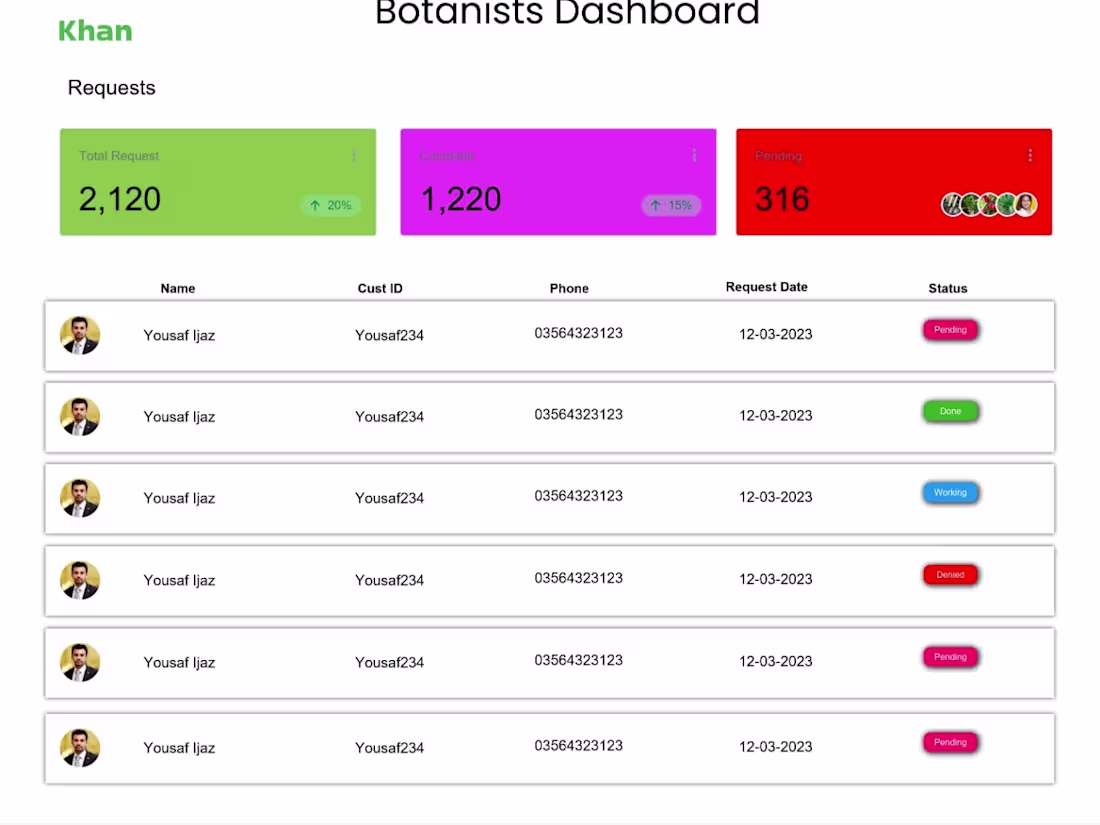Click the Pending badge on the bottom row

(x=950, y=742)
